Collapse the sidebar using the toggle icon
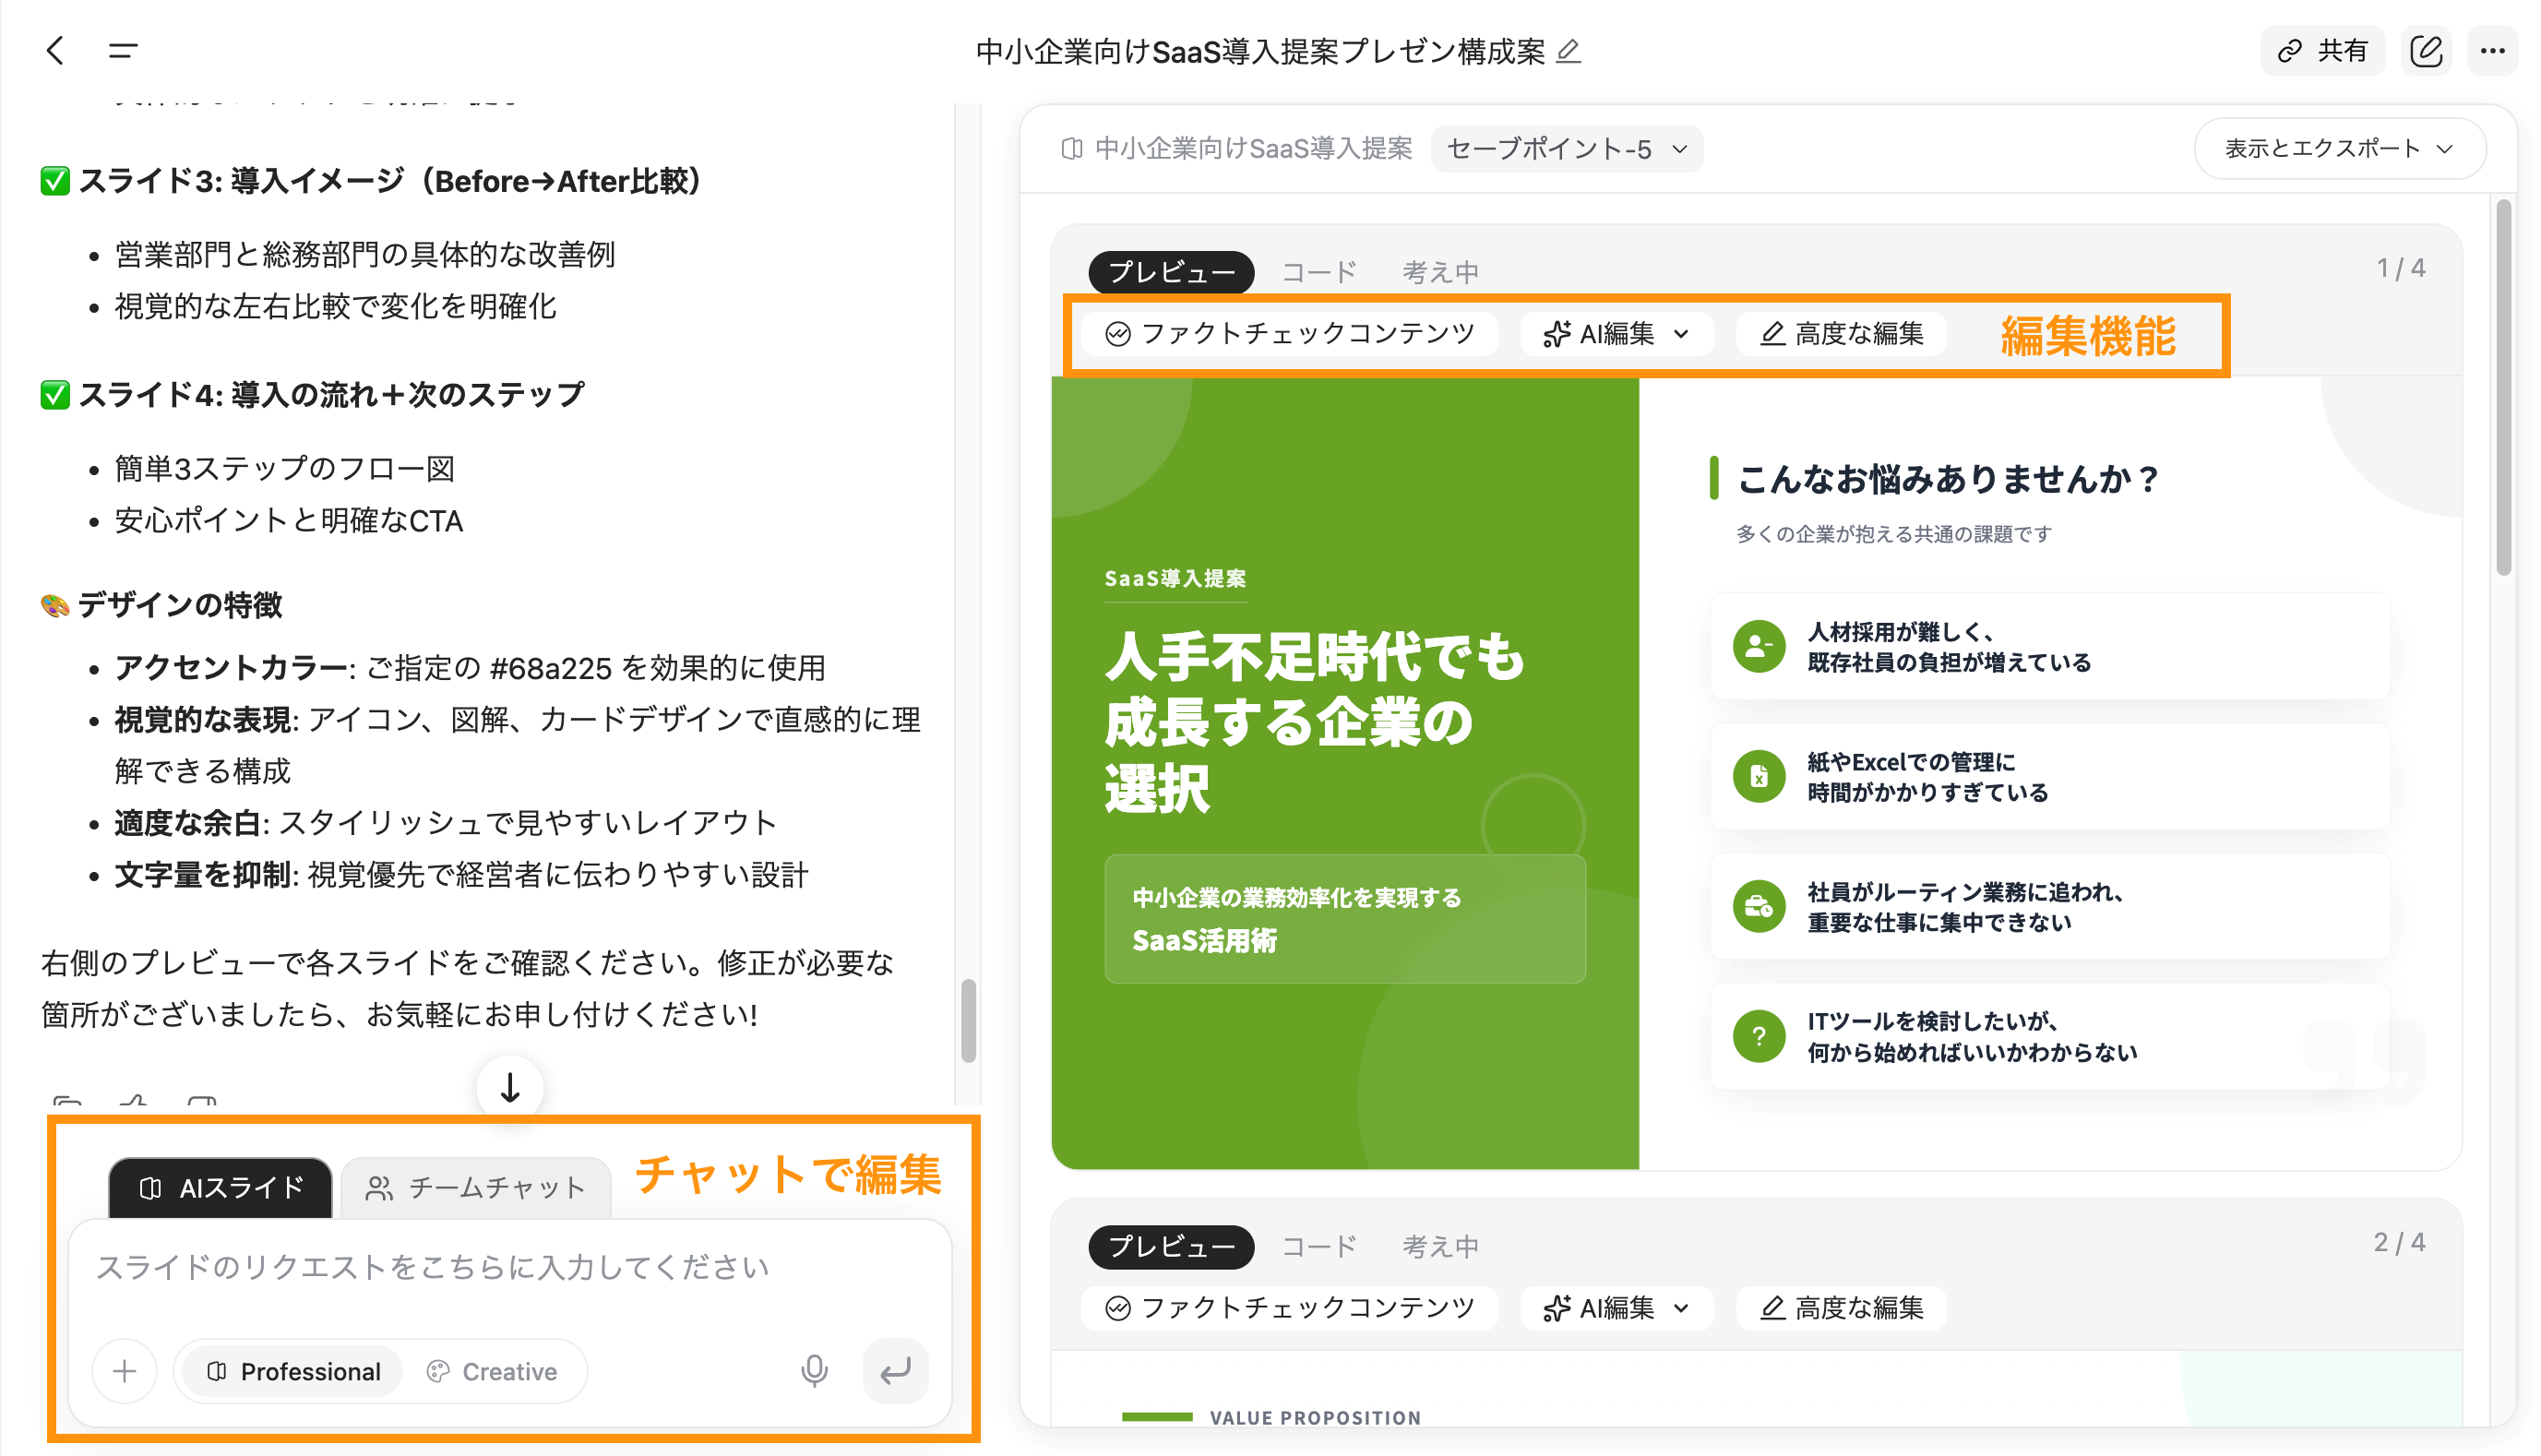 (123, 51)
